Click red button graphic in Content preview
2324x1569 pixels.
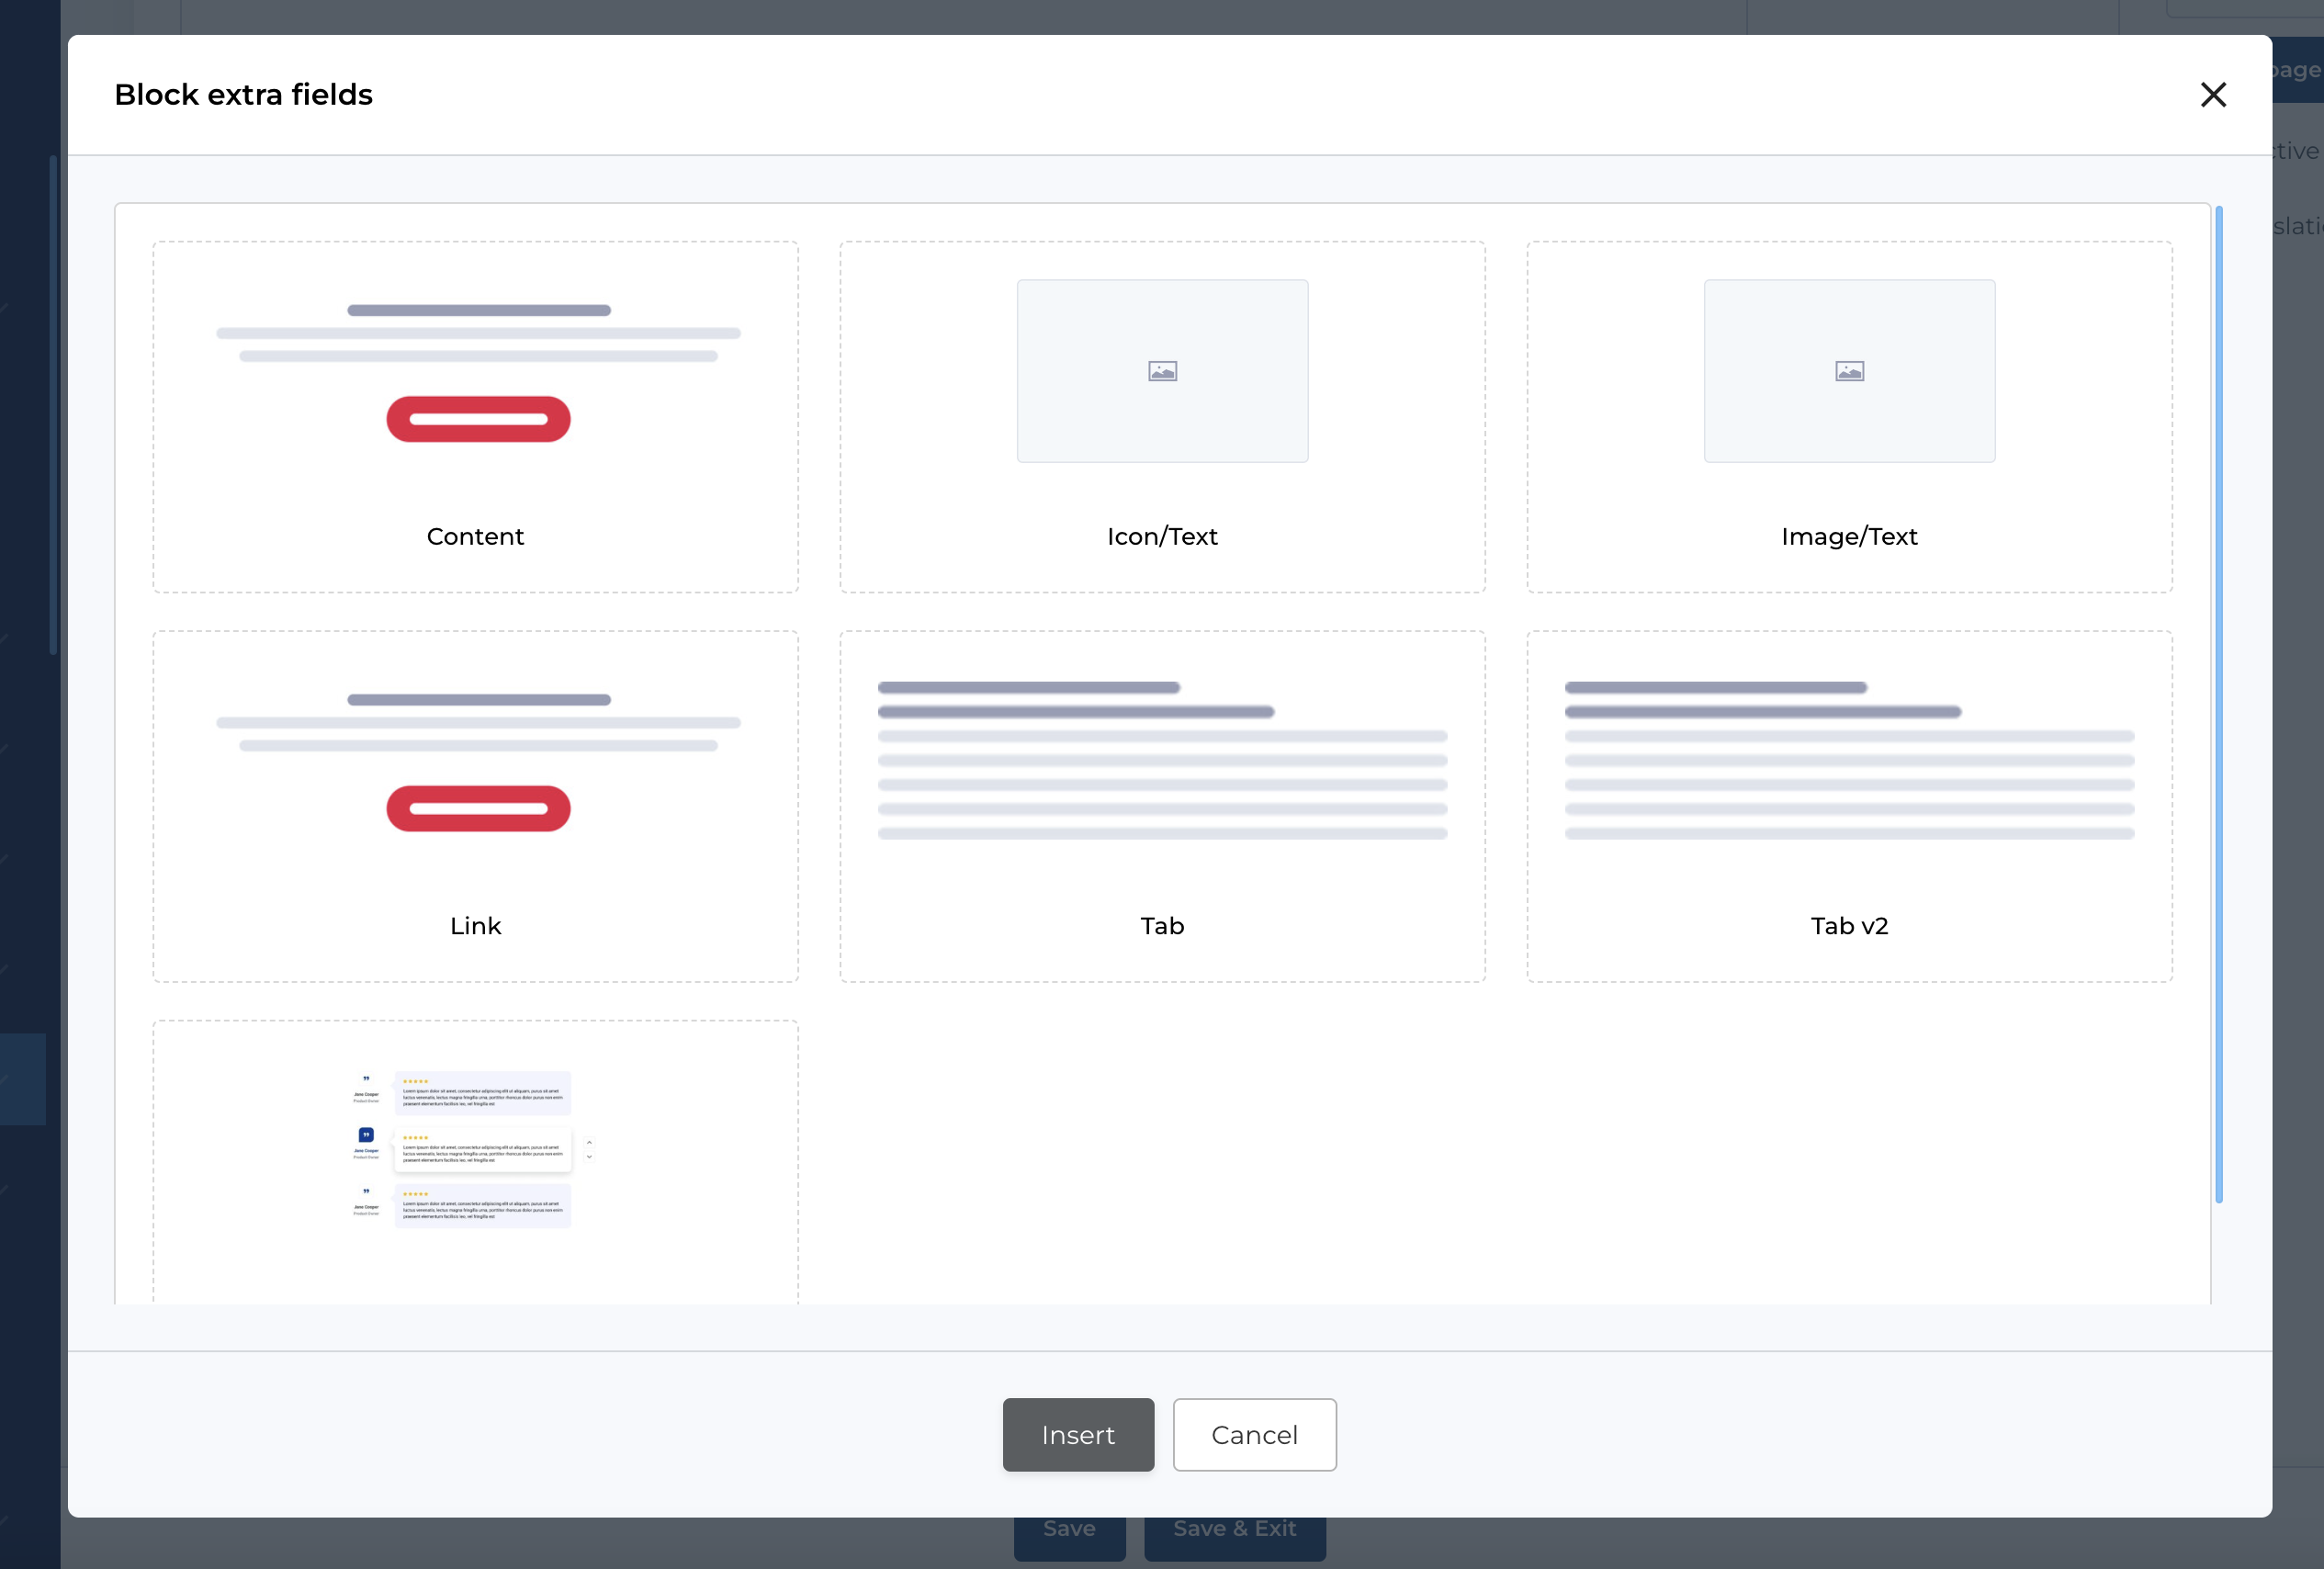coord(478,419)
